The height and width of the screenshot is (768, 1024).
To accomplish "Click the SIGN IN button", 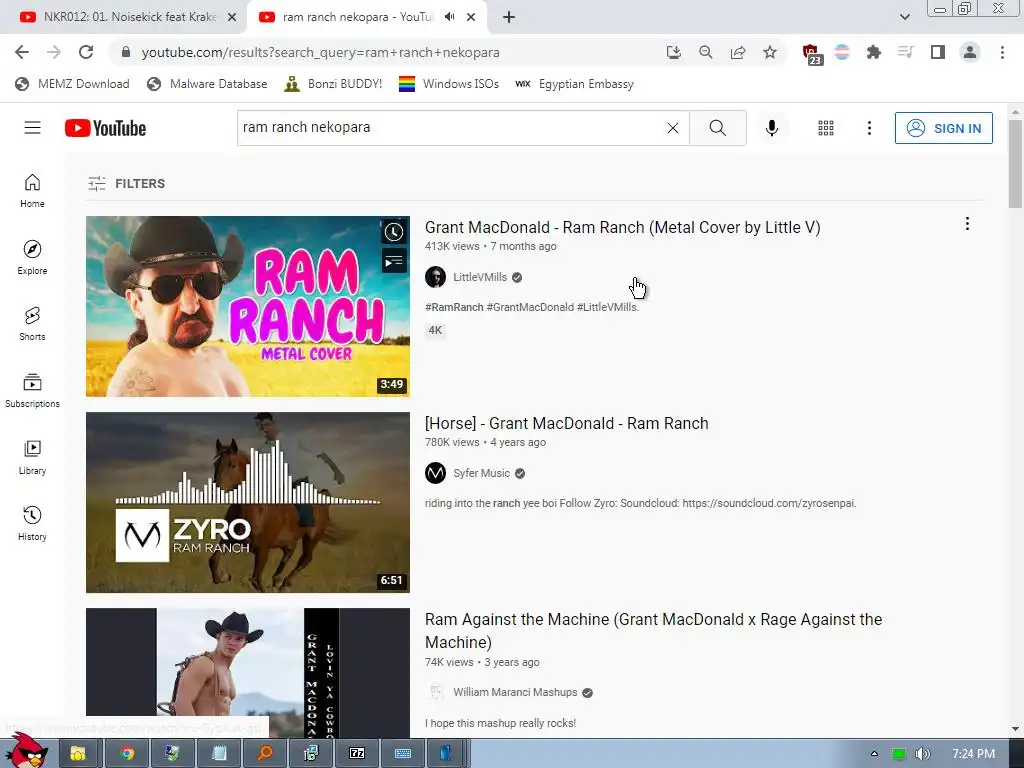I will (x=944, y=128).
